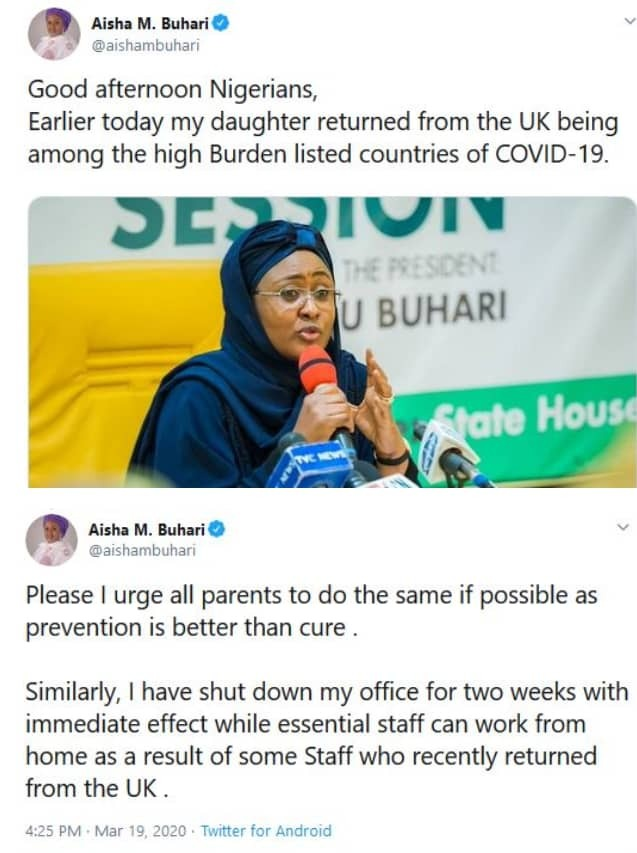Open the Twitter for Android source link
637x853 pixels.
pos(266,830)
